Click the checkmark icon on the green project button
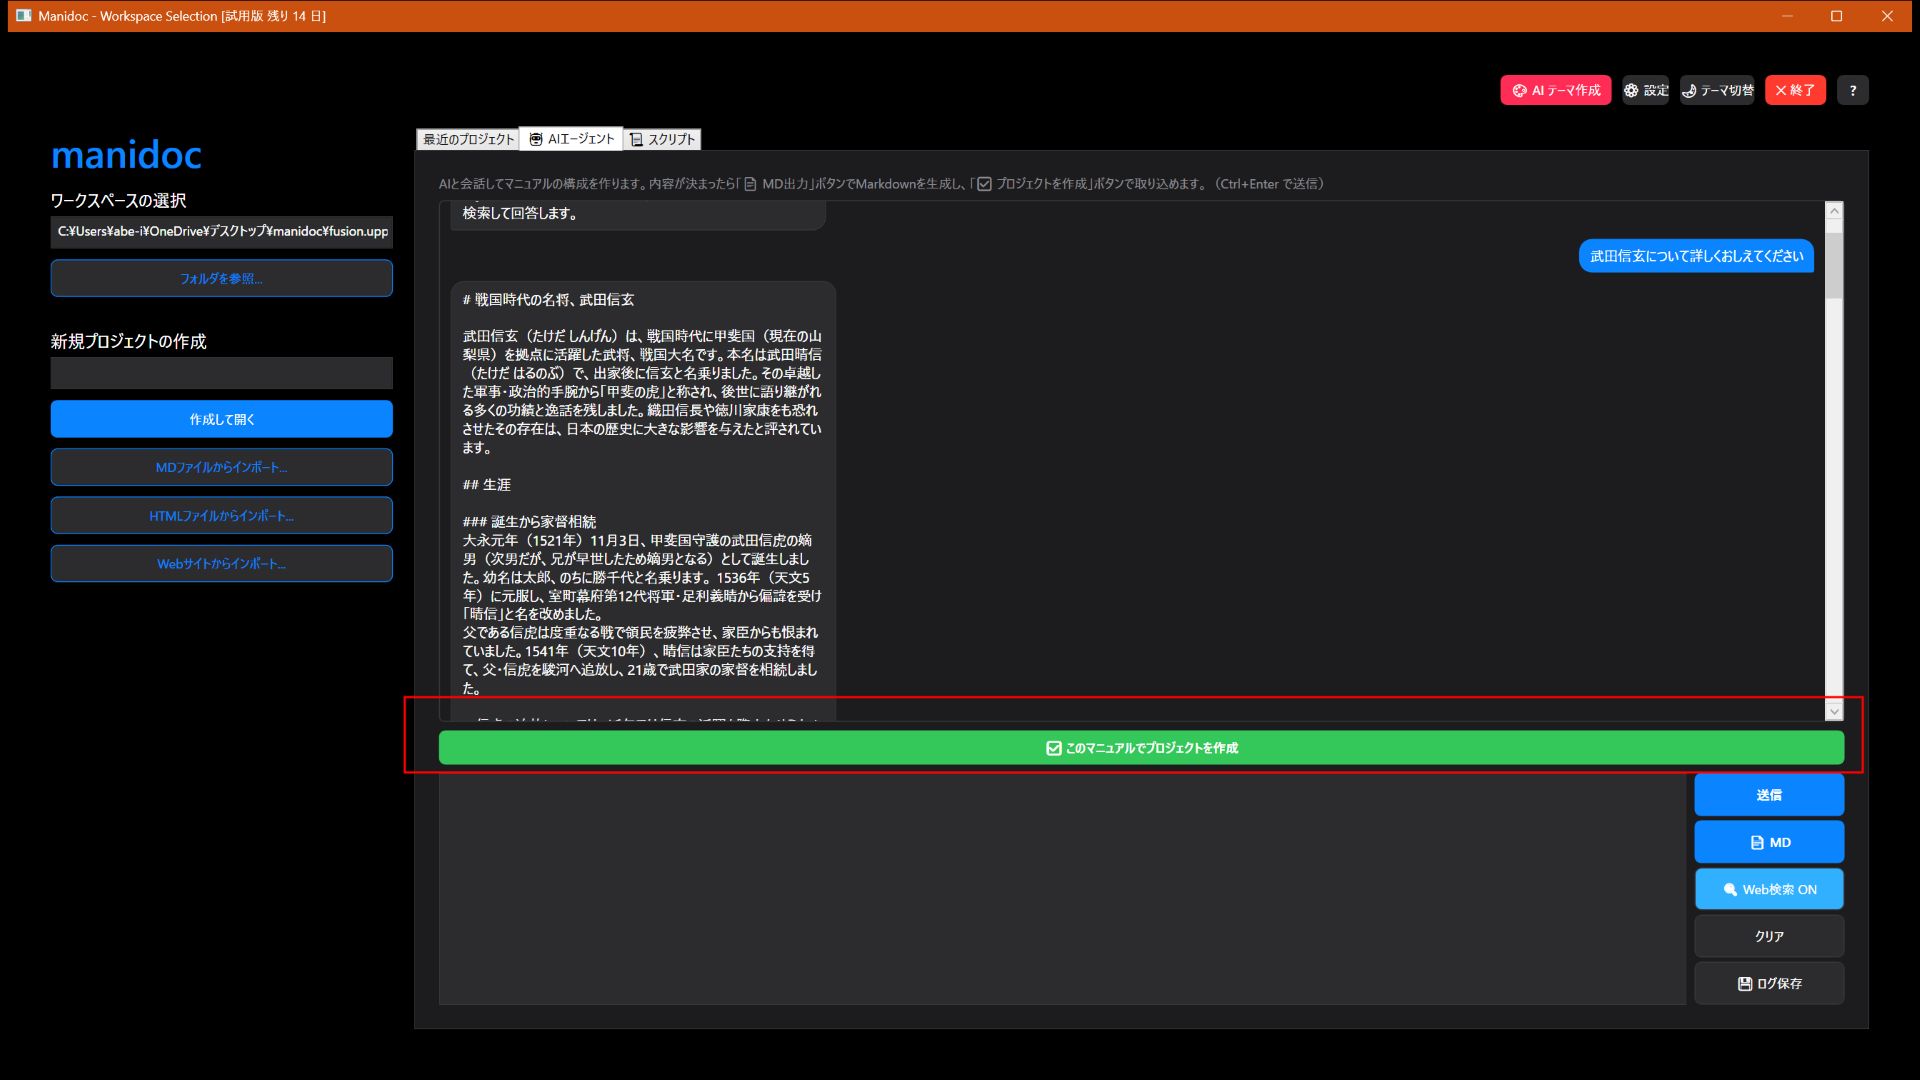The image size is (1920, 1080). tap(1052, 747)
